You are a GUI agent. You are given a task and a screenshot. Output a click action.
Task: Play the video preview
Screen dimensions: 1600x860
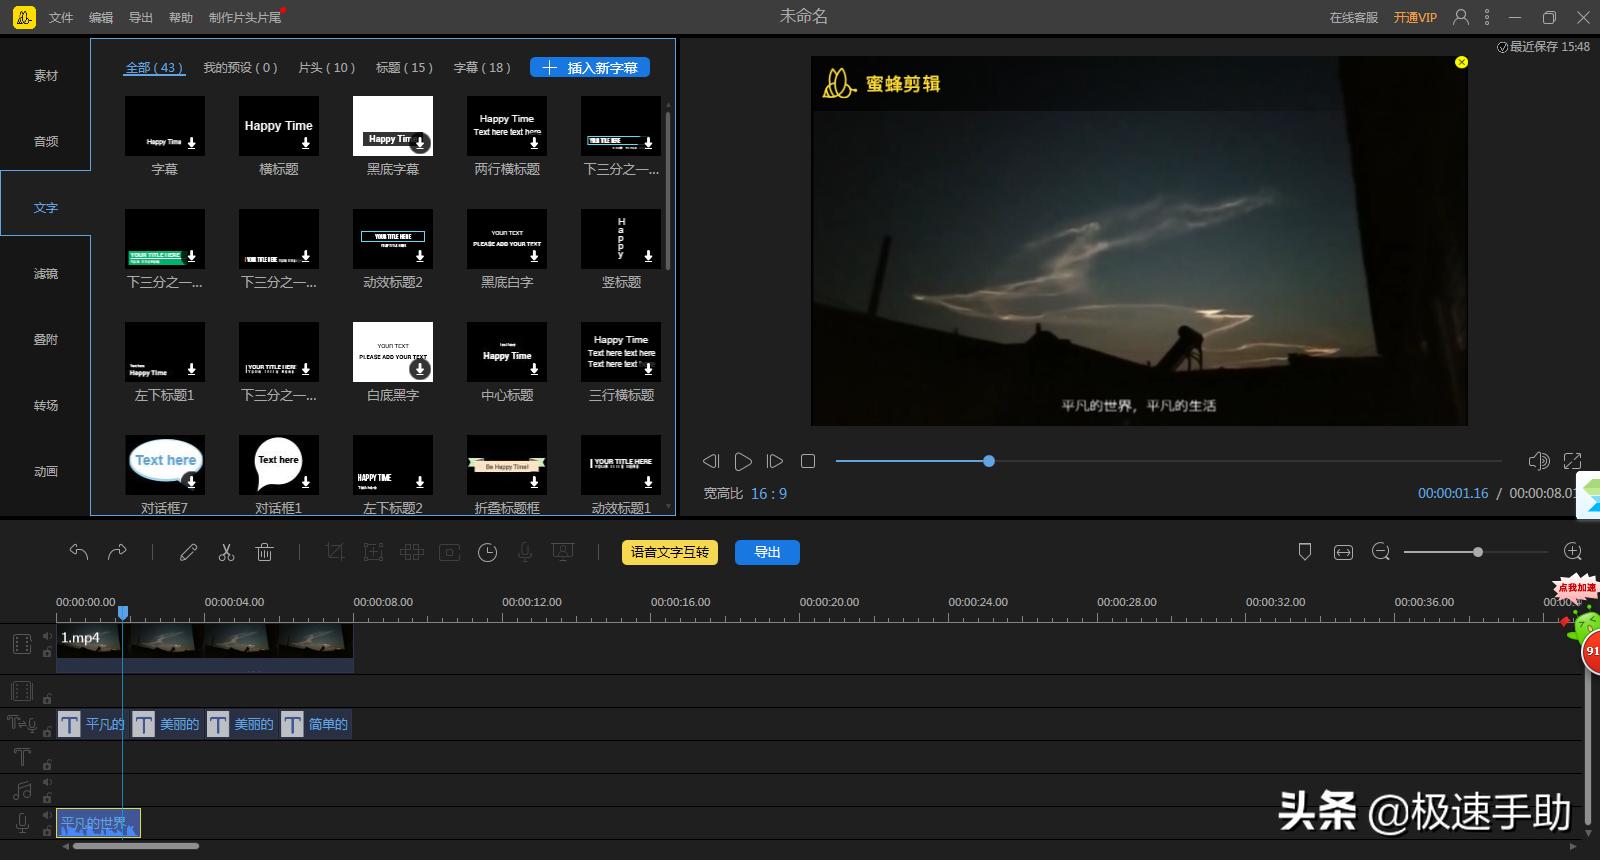click(x=743, y=461)
